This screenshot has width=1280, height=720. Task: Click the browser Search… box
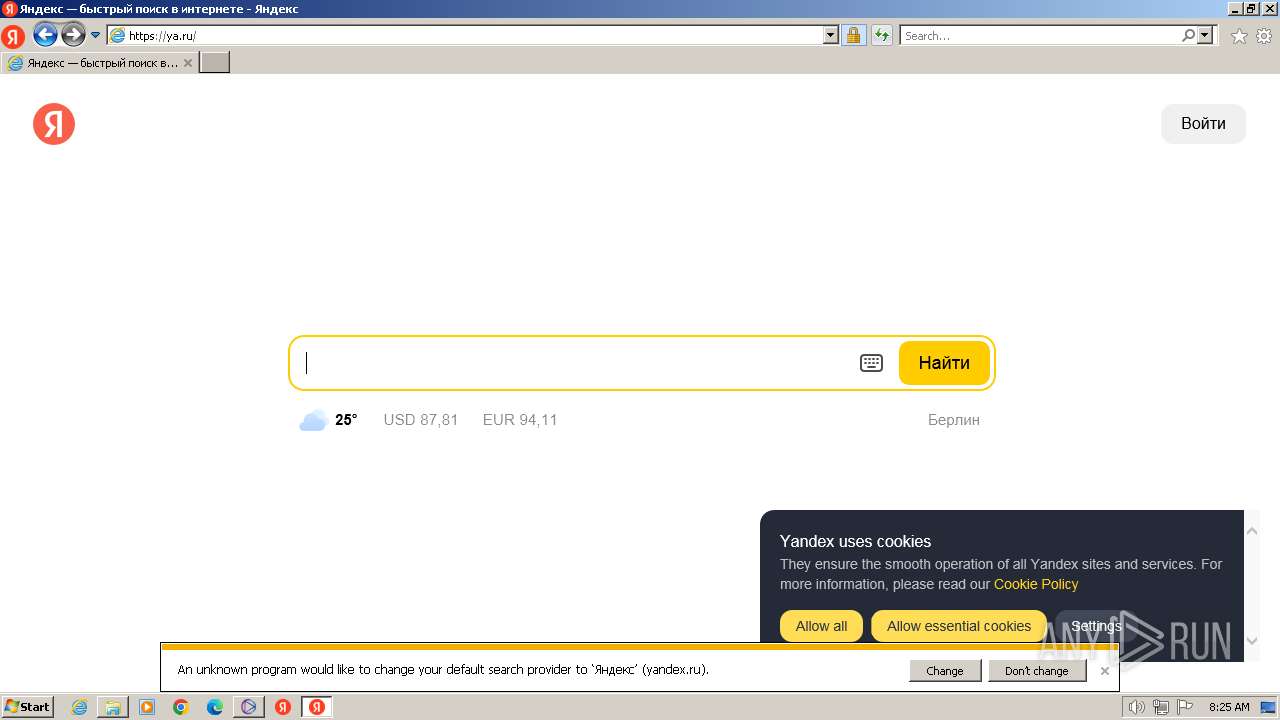(x=1040, y=35)
